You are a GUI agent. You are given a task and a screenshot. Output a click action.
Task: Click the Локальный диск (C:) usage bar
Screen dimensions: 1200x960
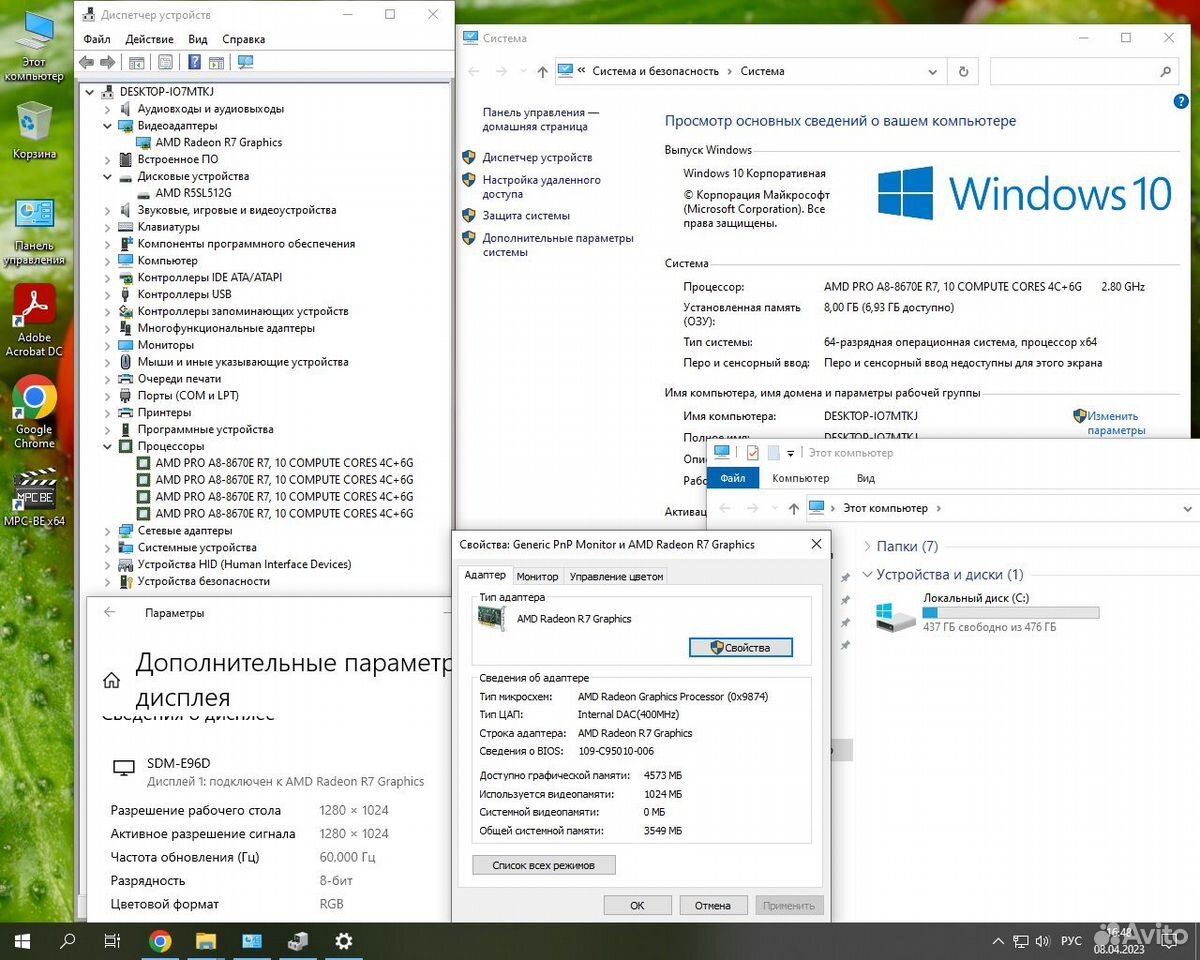1010,613
